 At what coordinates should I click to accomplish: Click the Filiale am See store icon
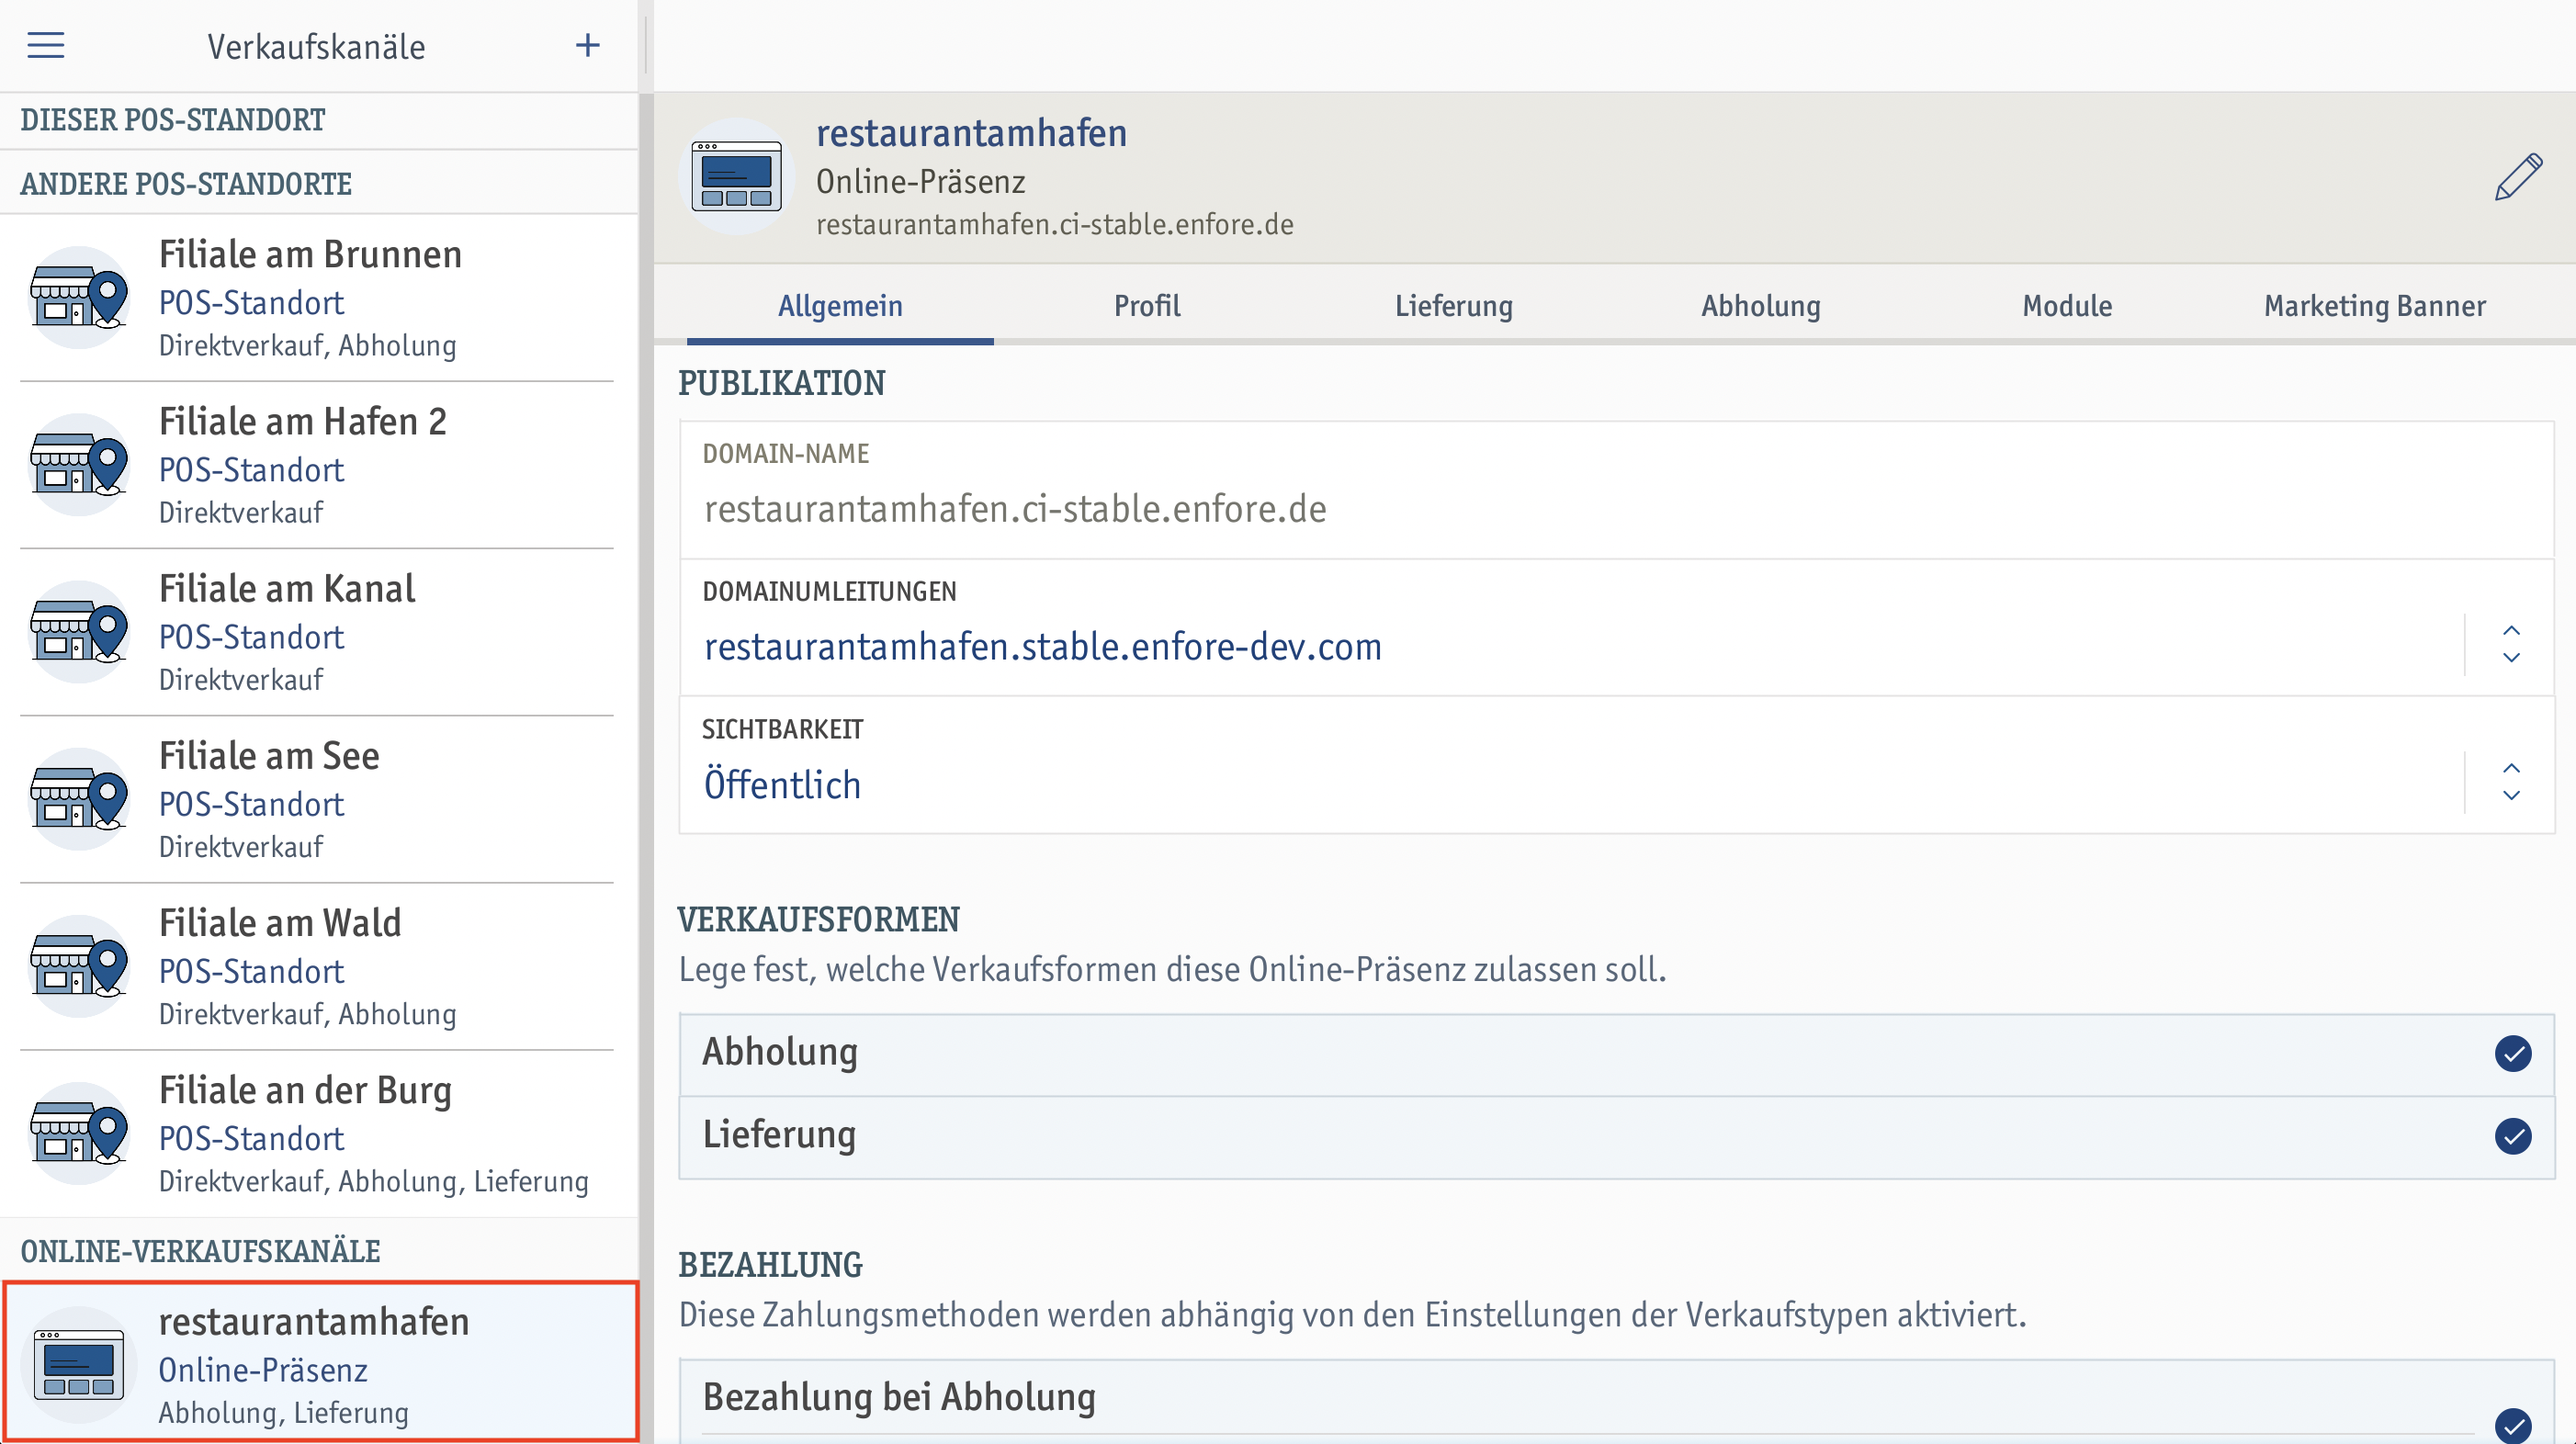[79, 798]
